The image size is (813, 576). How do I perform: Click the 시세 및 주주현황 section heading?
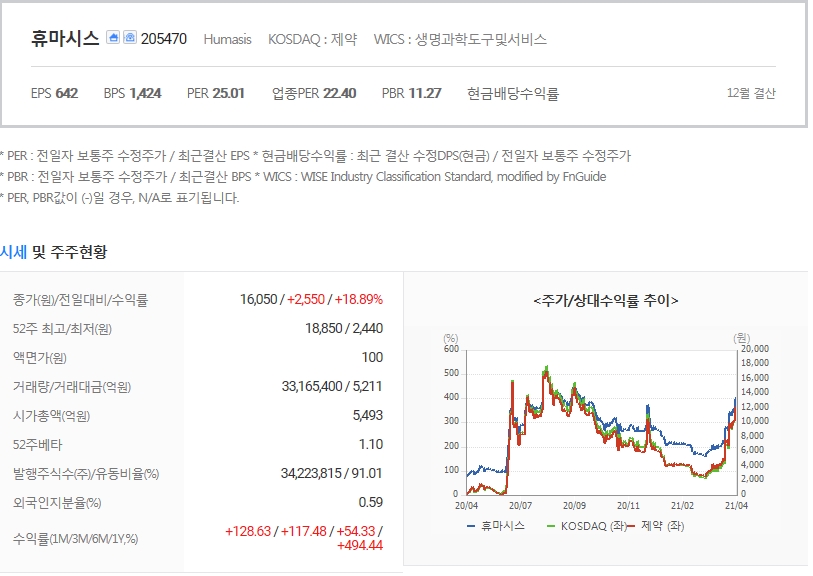(x=53, y=252)
